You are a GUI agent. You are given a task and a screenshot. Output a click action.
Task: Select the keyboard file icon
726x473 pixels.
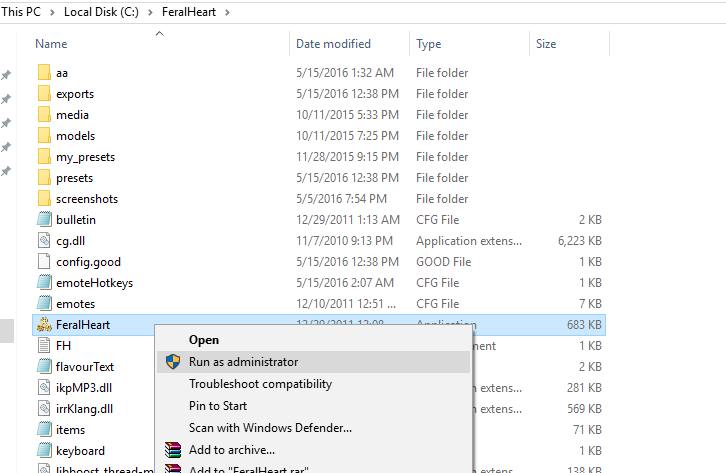tap(44, 451)
